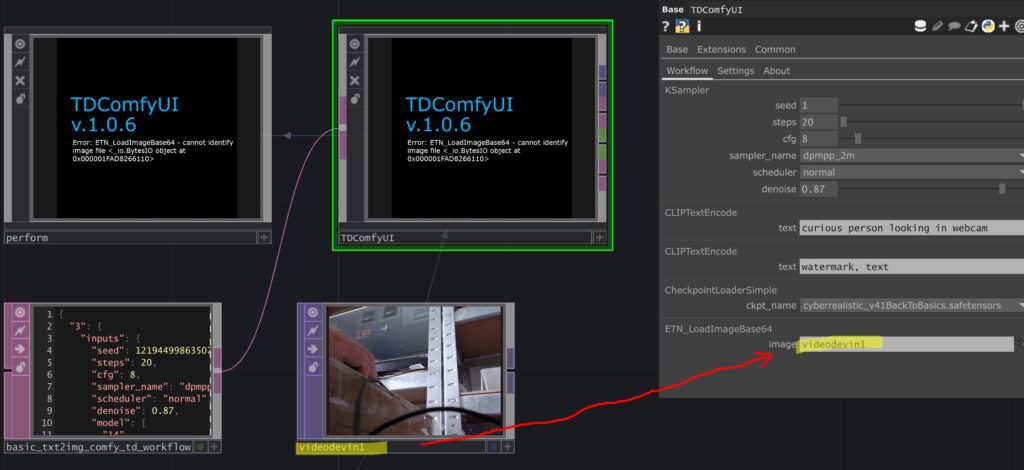This screenshot has height=470, width=1024.
Task: Select the Workflow tab
Action: 687,70
